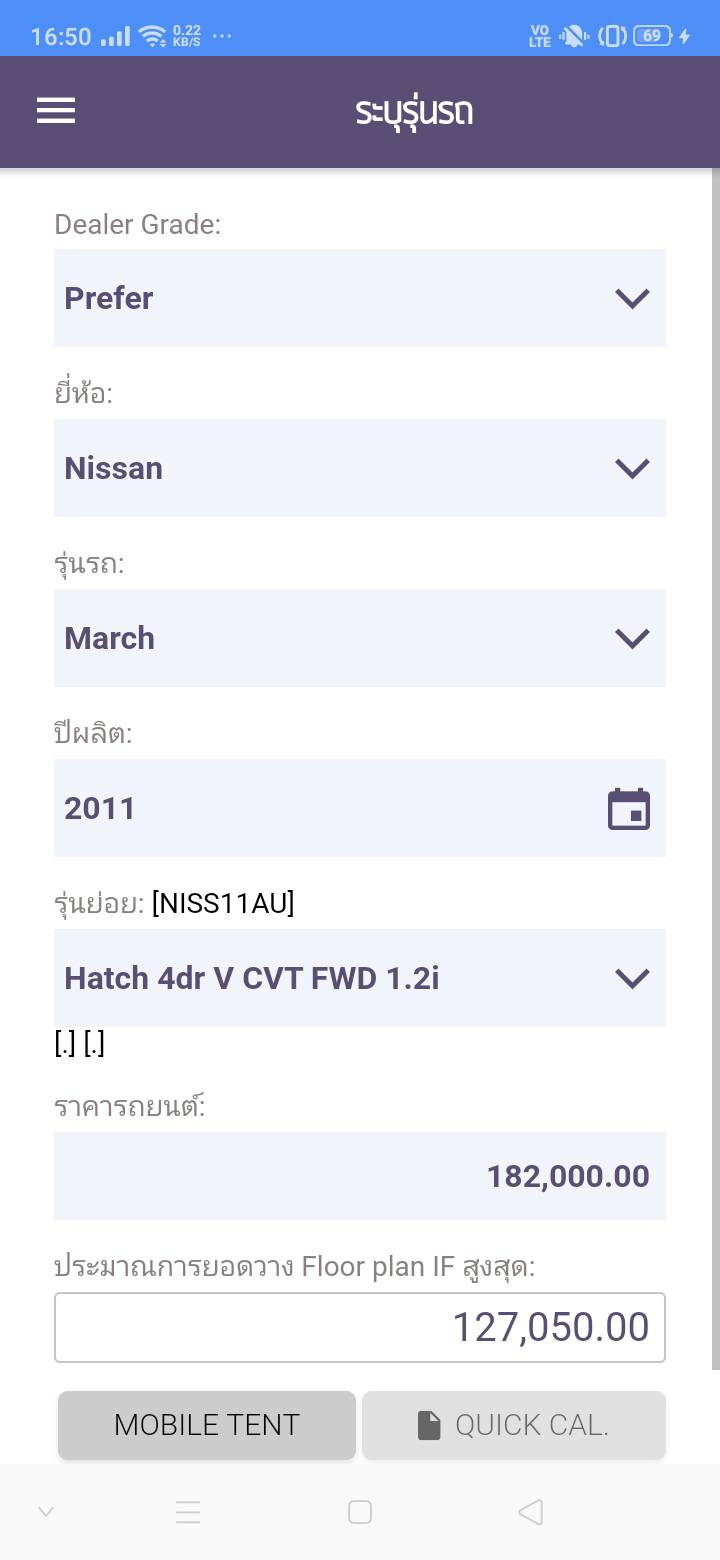Tap the hide keyboard chevron in nav bar
Viewport: 720px width, 1560px height.
tap(46, 1512)
